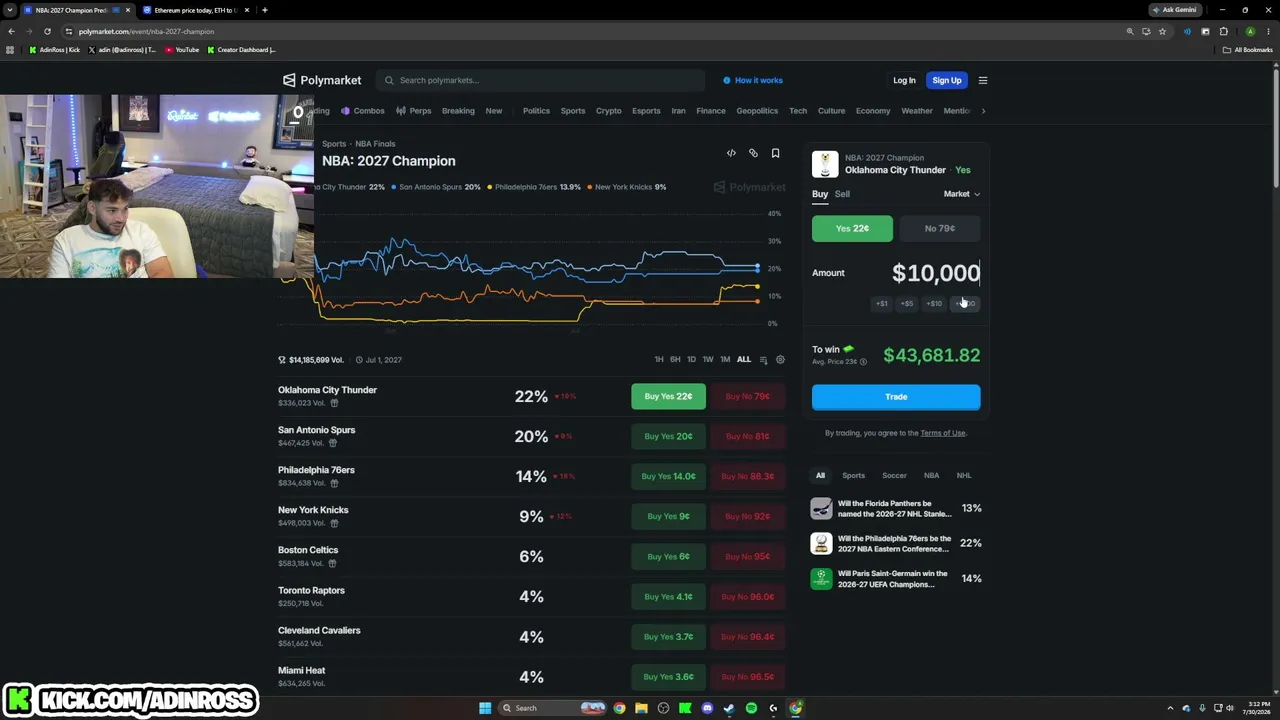1280x720 pixels.
Task: Set chart range to ALL
Action: [x=744, y=360]
